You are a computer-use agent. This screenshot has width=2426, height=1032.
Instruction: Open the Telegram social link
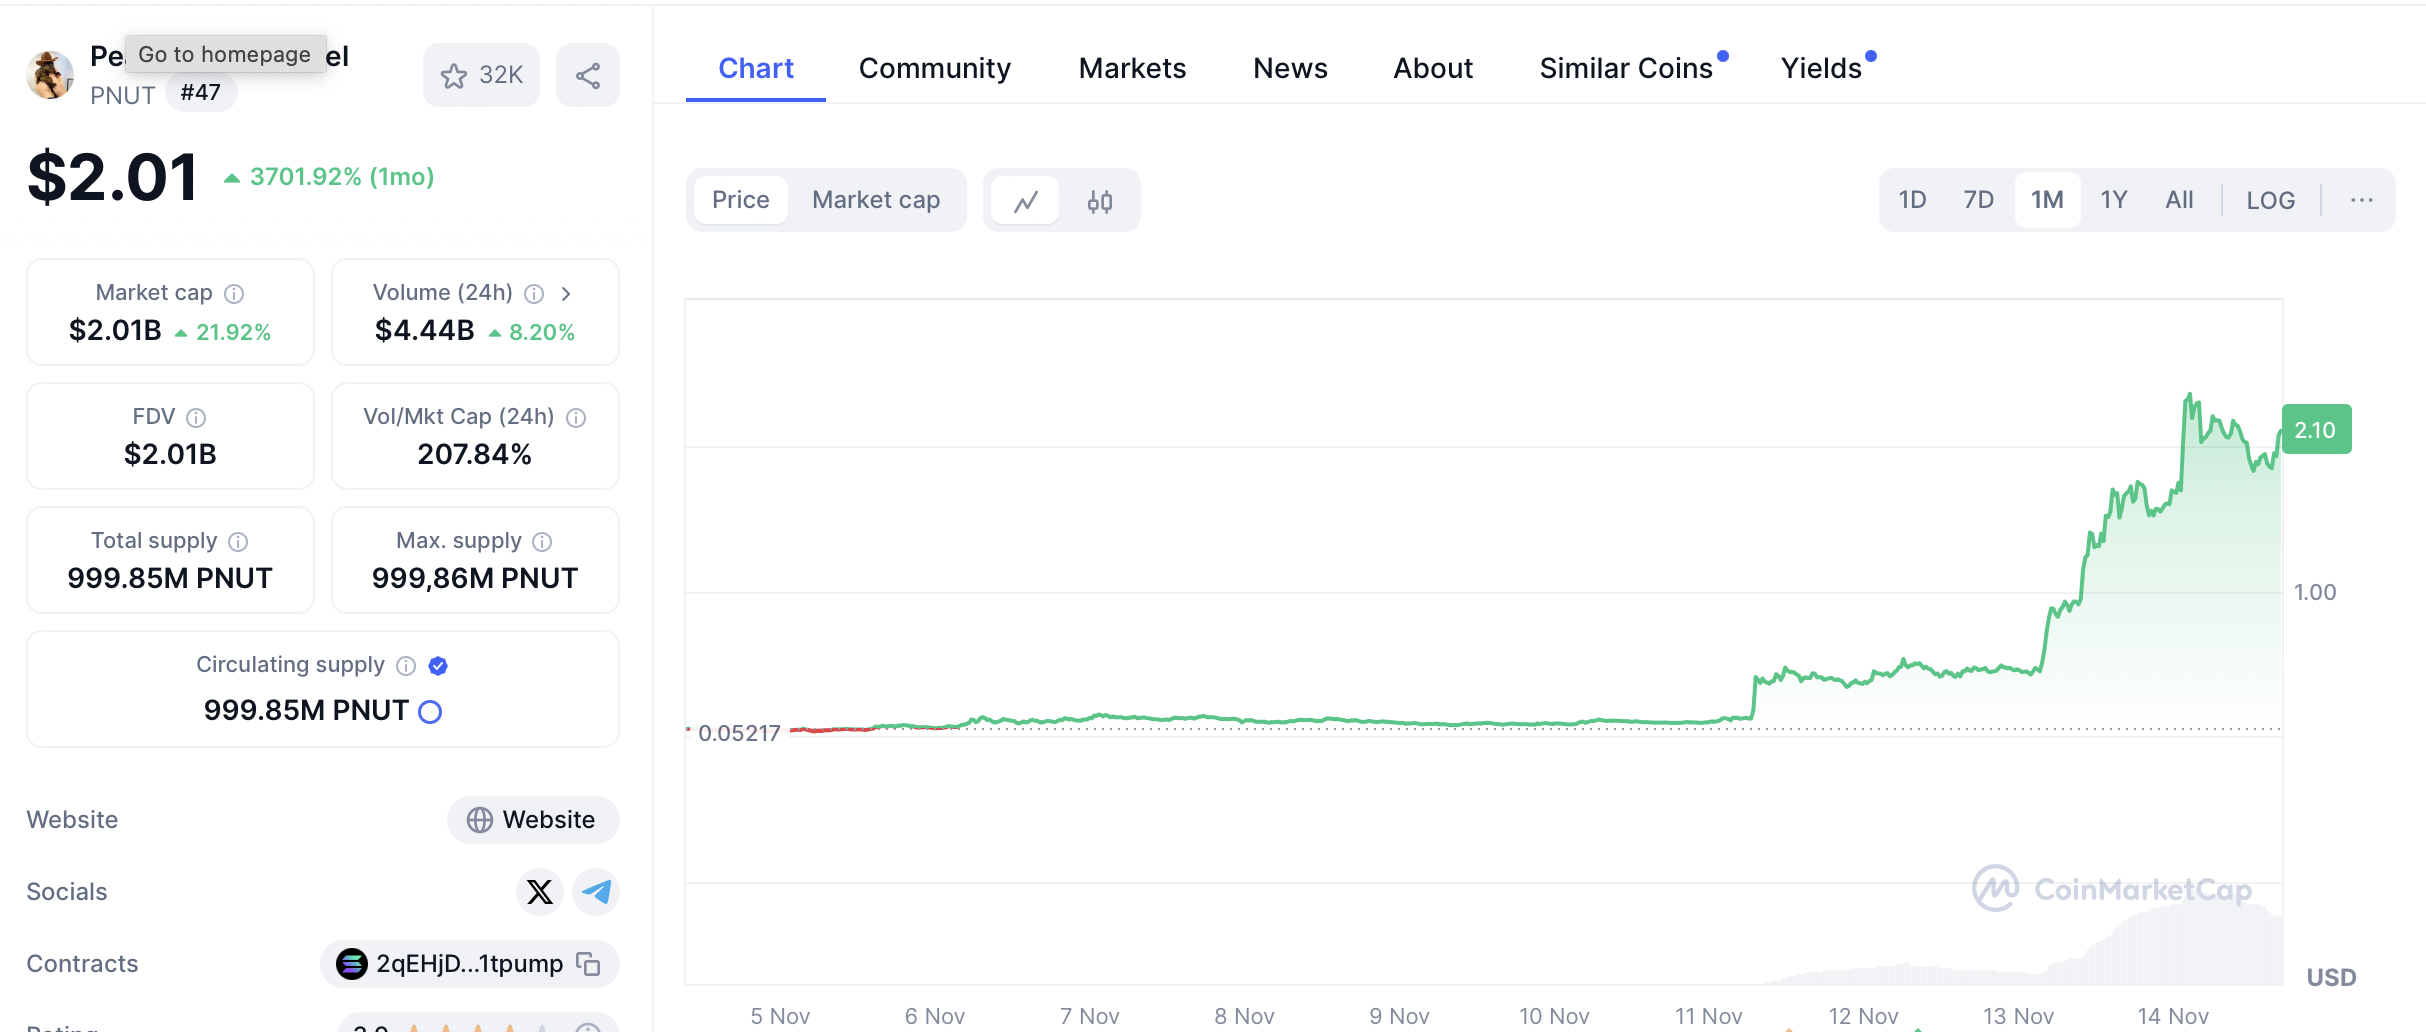597,892
